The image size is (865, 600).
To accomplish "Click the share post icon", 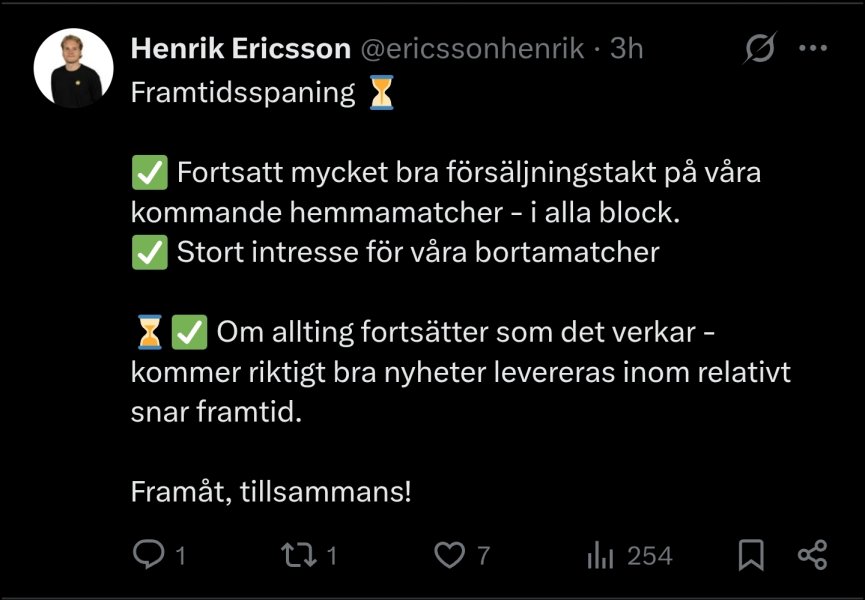I will [x=812, y=555].
